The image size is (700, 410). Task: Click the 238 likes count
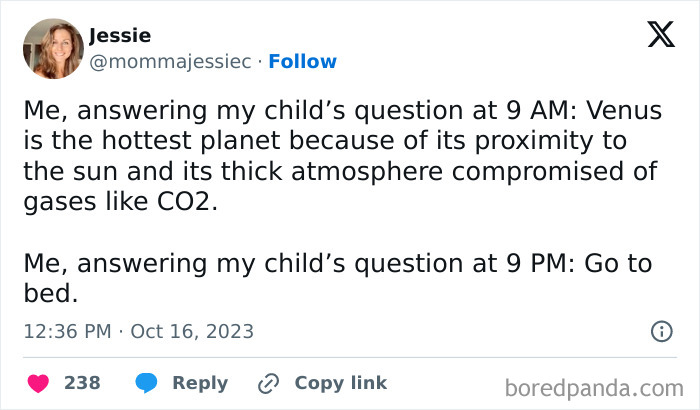pos(81,383)
